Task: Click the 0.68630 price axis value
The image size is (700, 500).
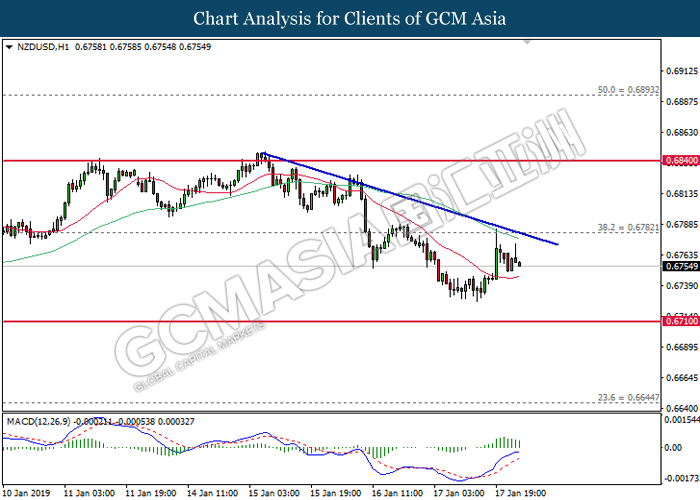Action: (x=682, y=133)
